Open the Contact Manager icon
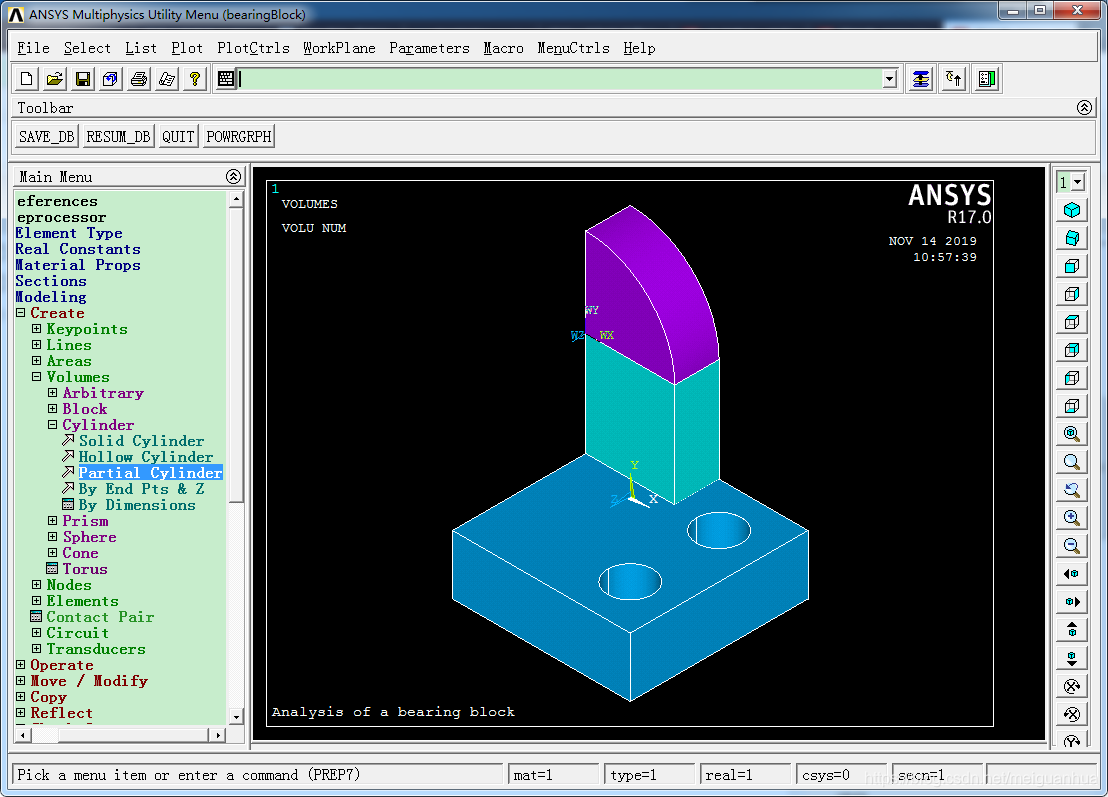Image resolution: width=1108 pixels, height=797 pixels. tap(987, 79)
